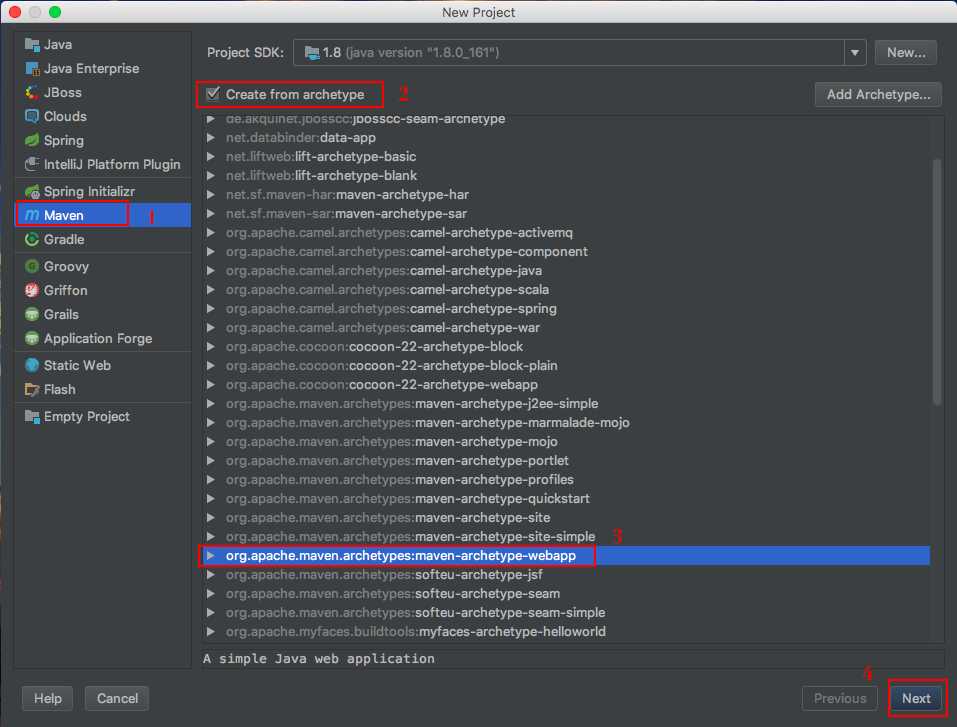Toggle the Create from archetype checkbox
Image resolution: width=957 pixels, height=727 pixels.
(x=213, y=95)
